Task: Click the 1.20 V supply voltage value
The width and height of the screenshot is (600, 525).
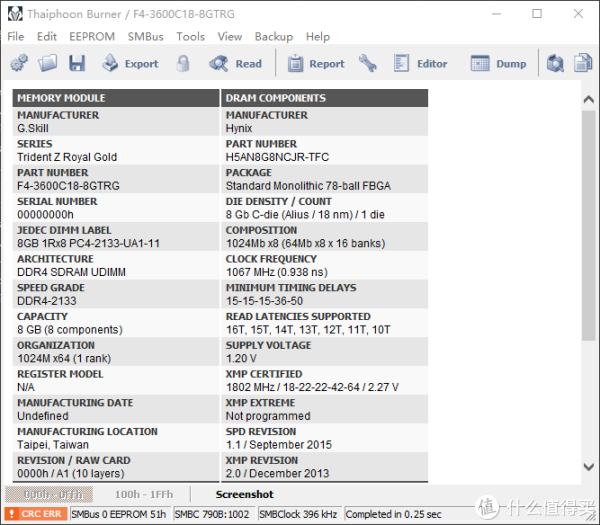Action: pyautogui.click(x=241, y=358)
